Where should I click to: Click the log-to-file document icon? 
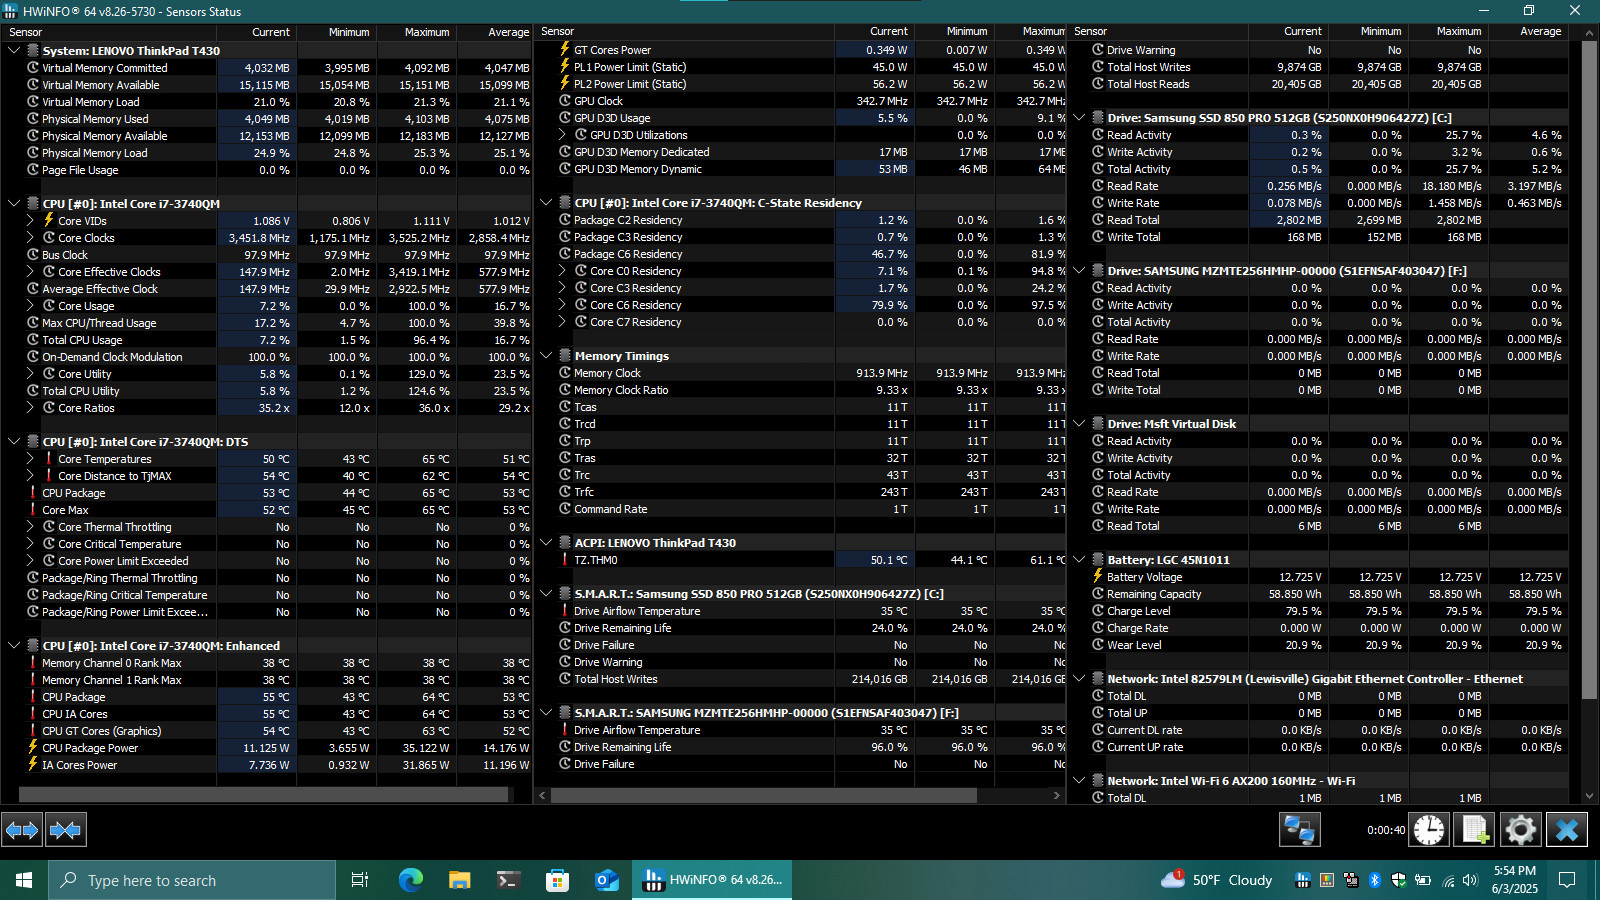tap(1475, 830)
